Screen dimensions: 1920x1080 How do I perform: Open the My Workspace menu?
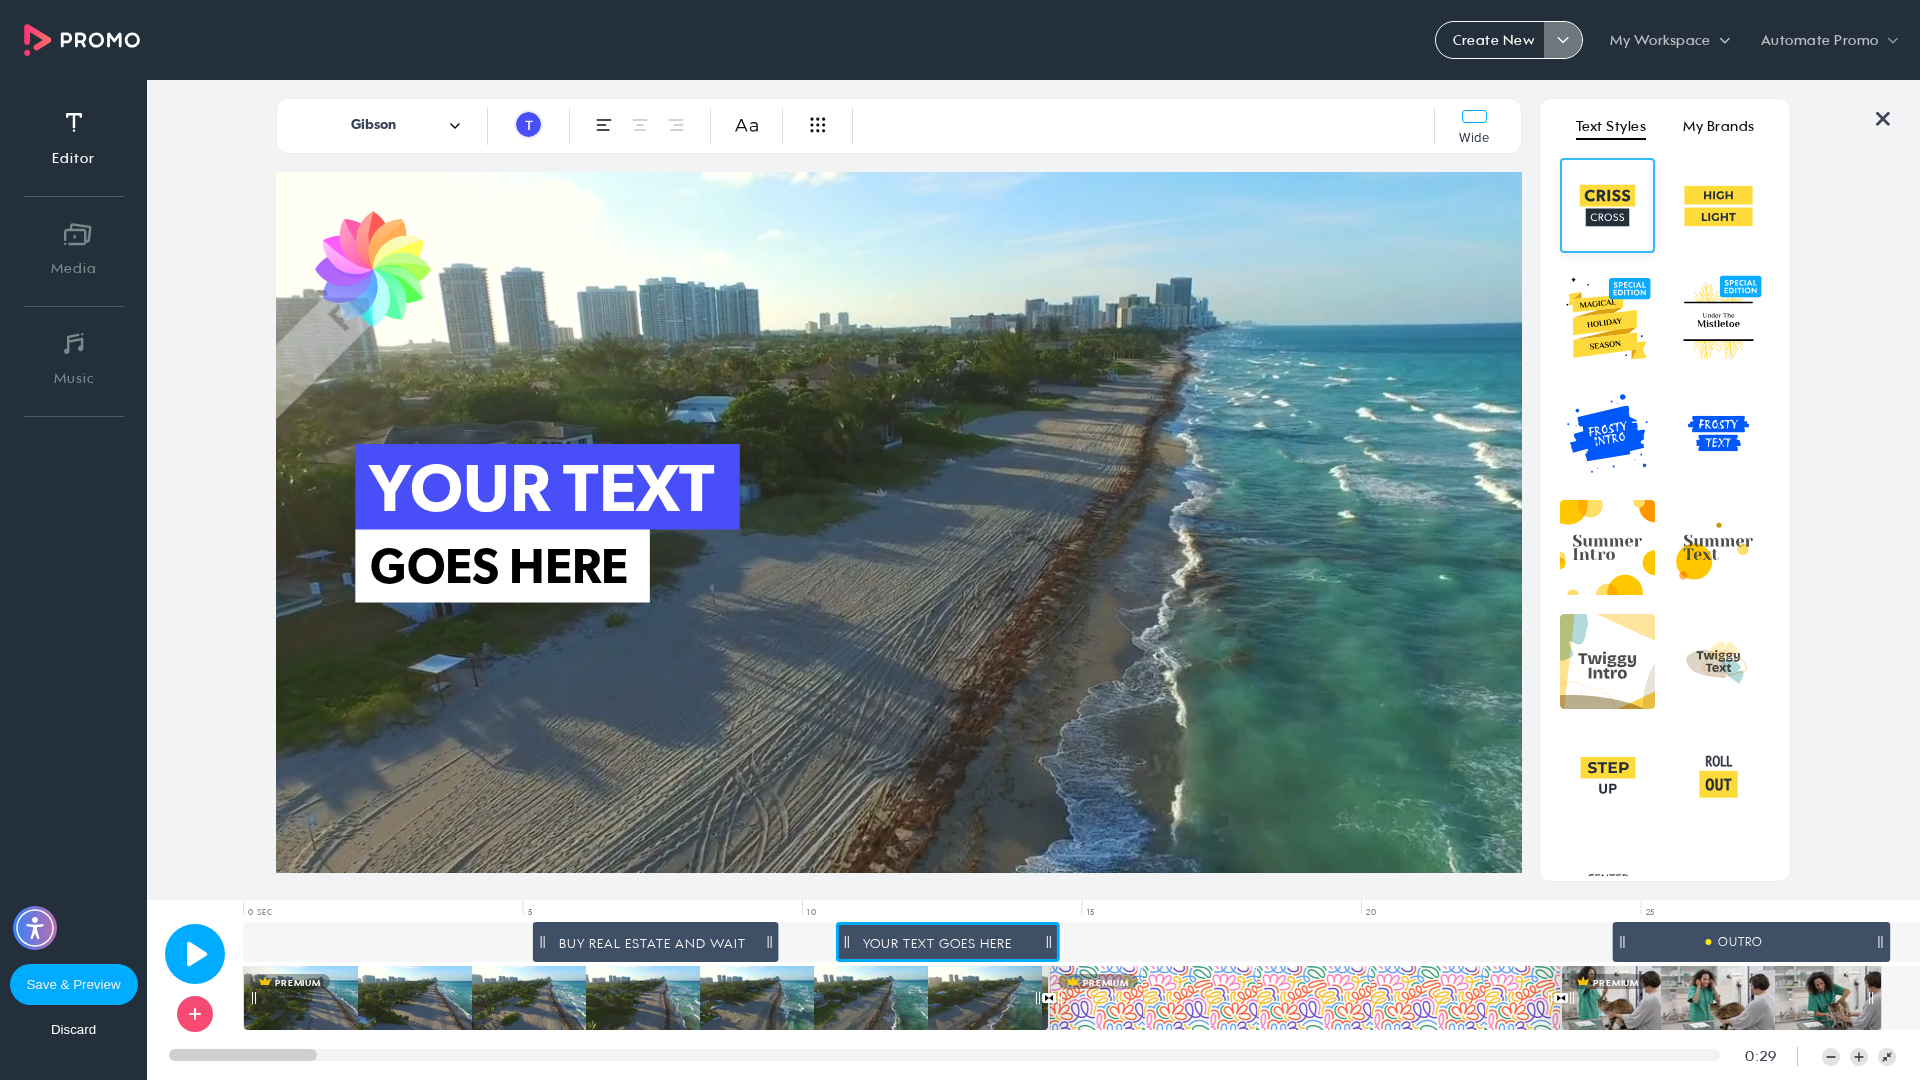point(1669,40)
